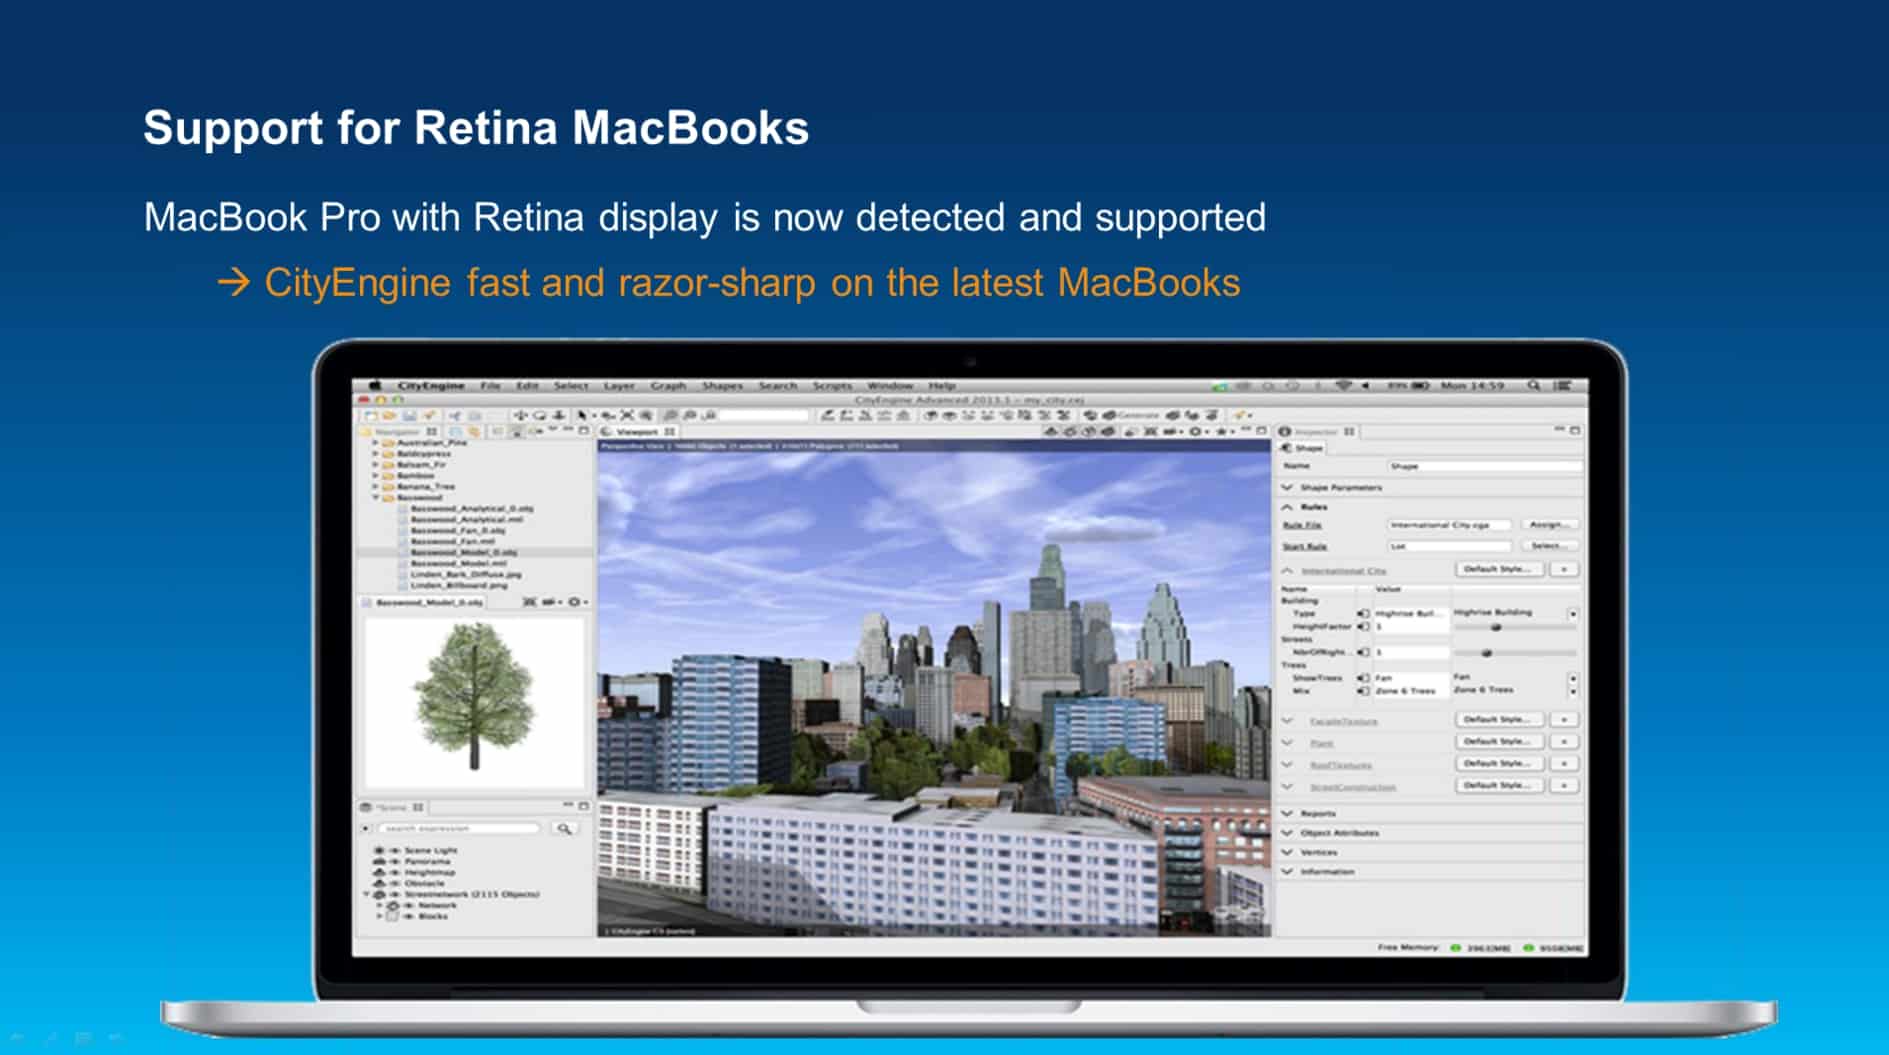The image size is (1889, 1055).
Task: Toggle visibility of Scene Light layer
Action: click(x=394, y=850)
